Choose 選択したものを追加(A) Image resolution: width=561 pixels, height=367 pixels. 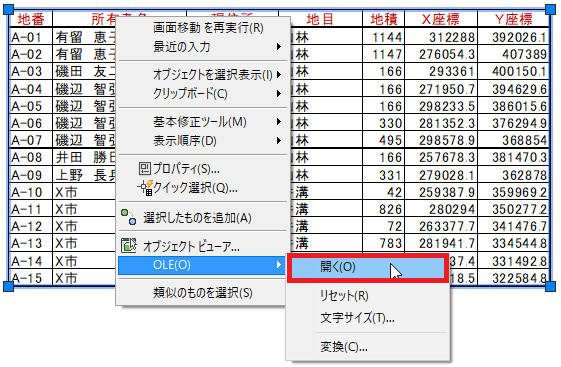[x=202, y=217]
